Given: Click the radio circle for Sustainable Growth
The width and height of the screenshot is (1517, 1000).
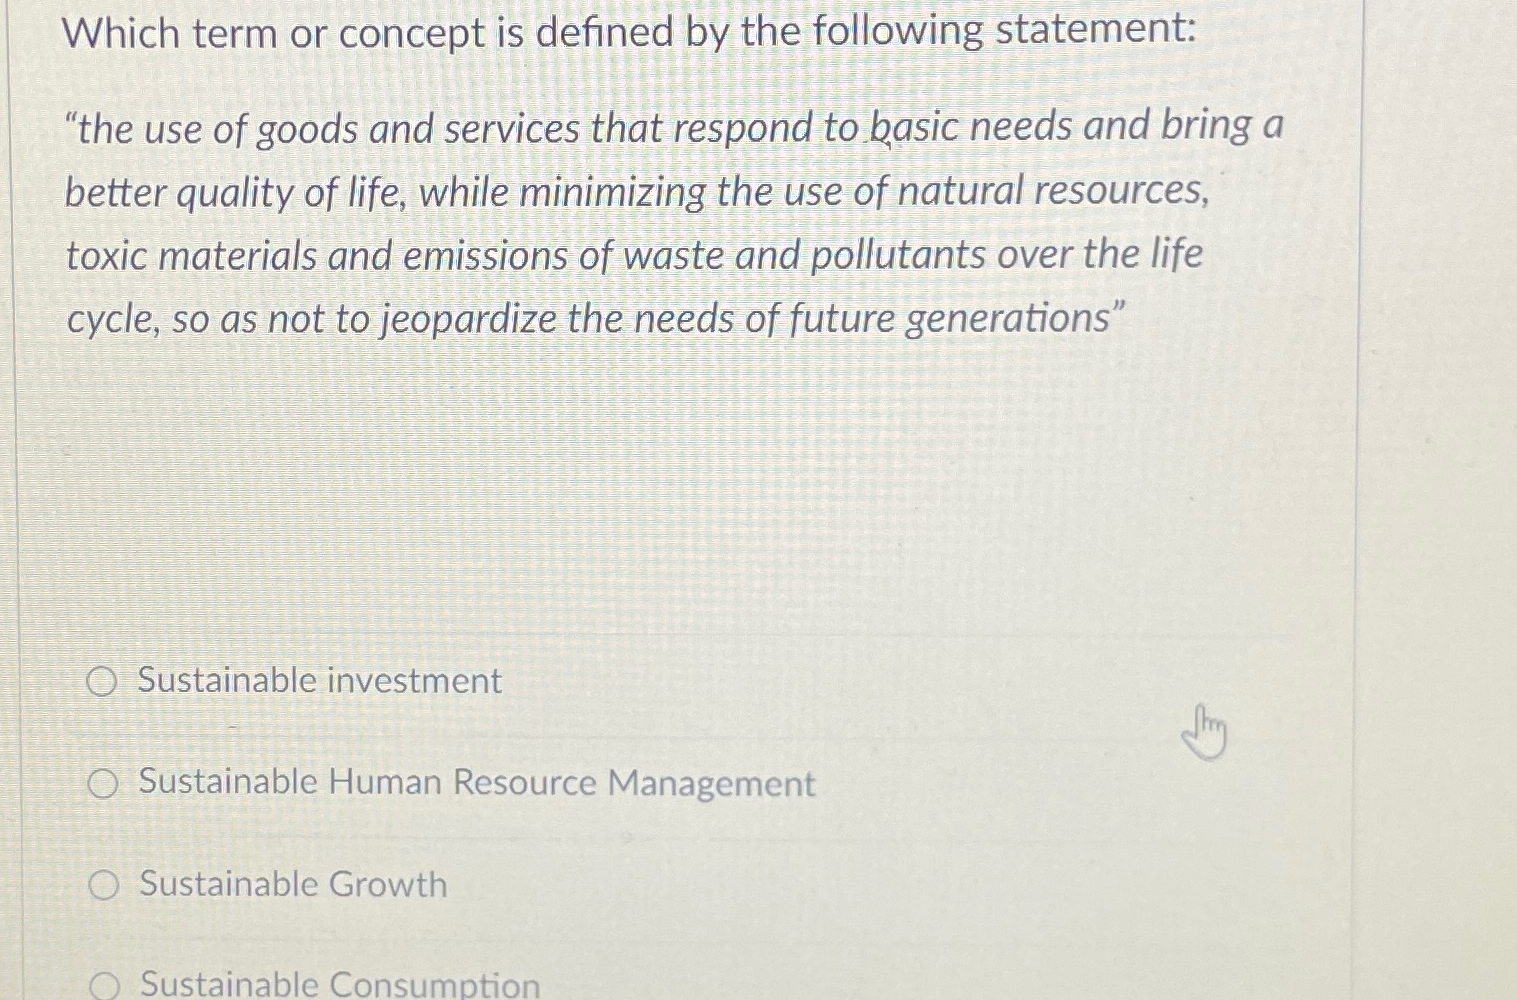Looking at the screenshot, I should pos(104,884).
